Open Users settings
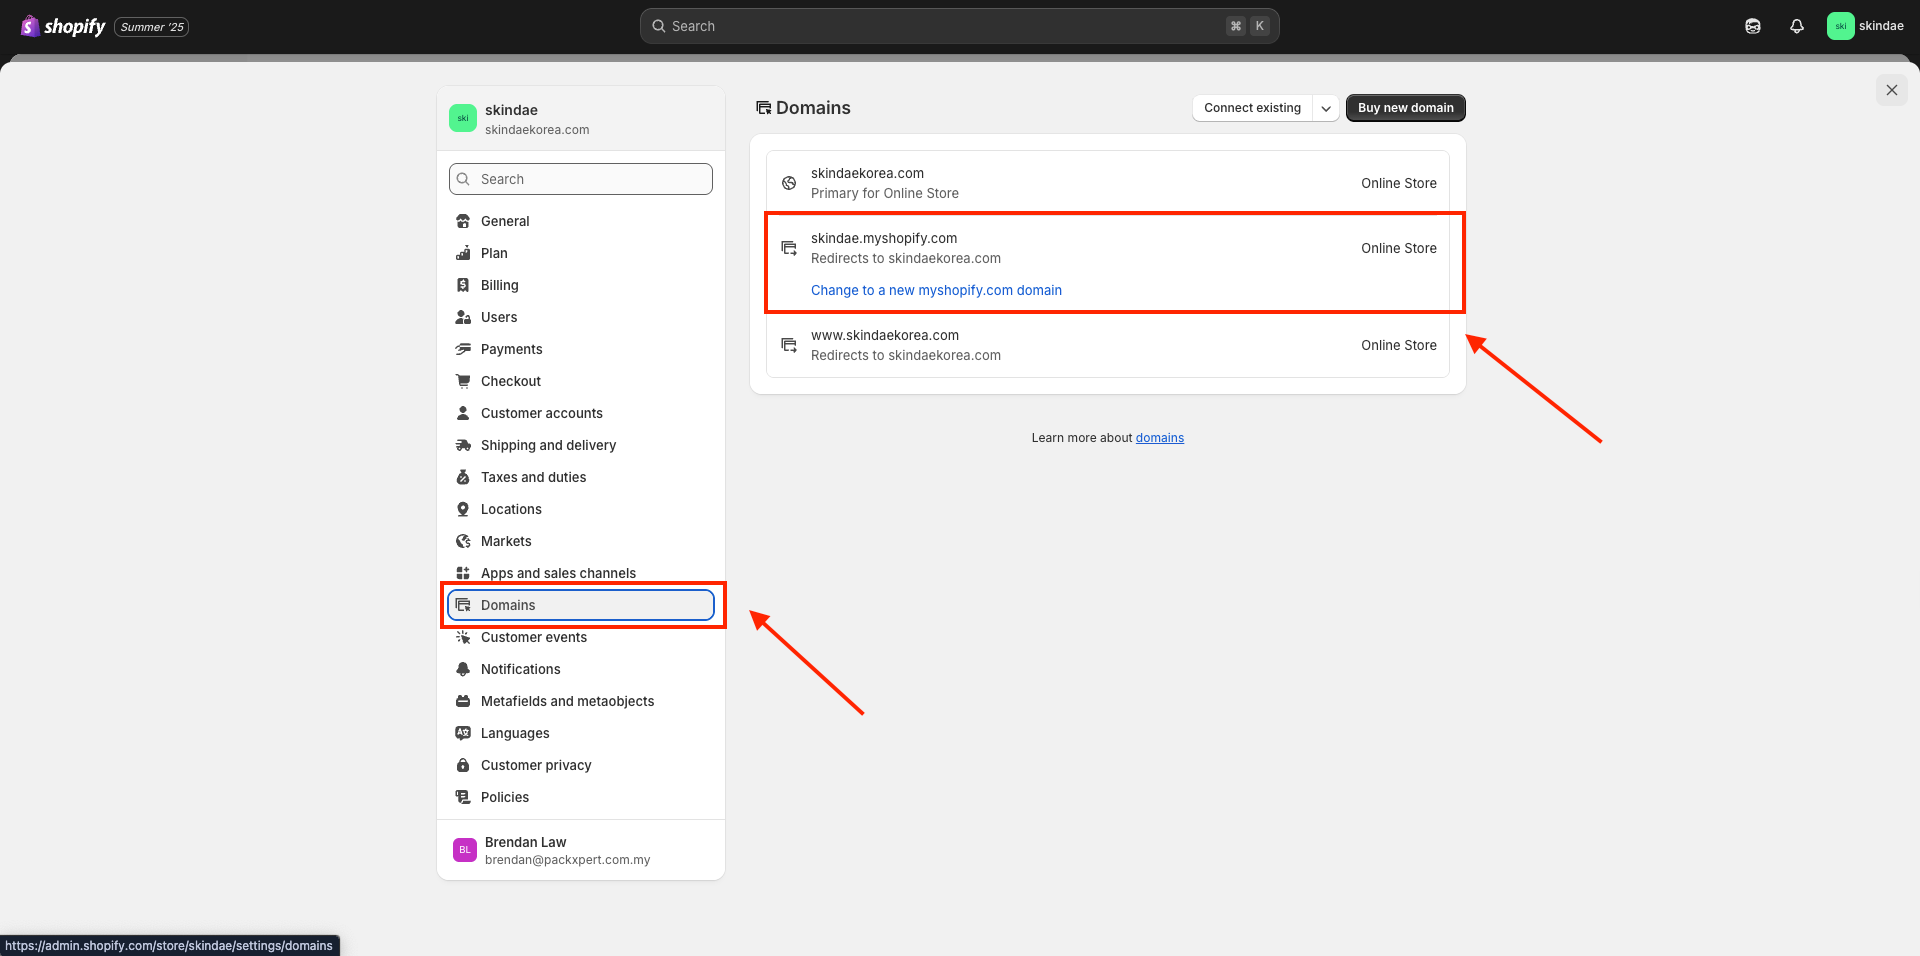1920x956 pixels. [581, 317]
